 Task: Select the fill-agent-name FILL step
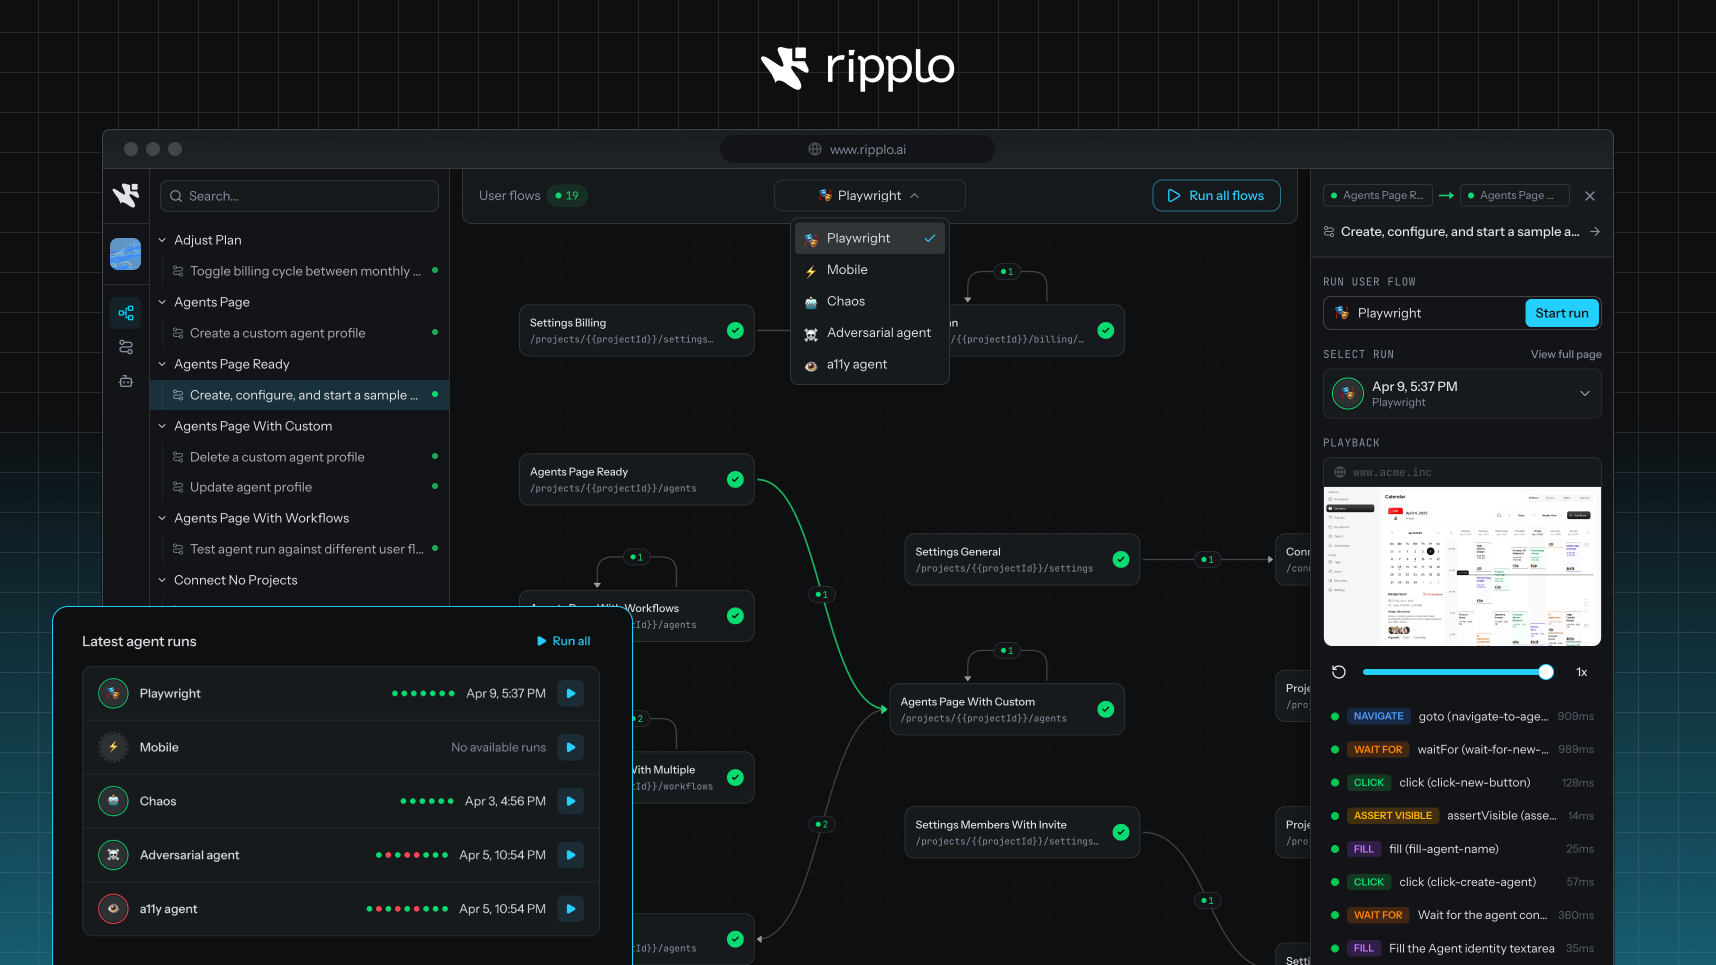coord(1462,849)
